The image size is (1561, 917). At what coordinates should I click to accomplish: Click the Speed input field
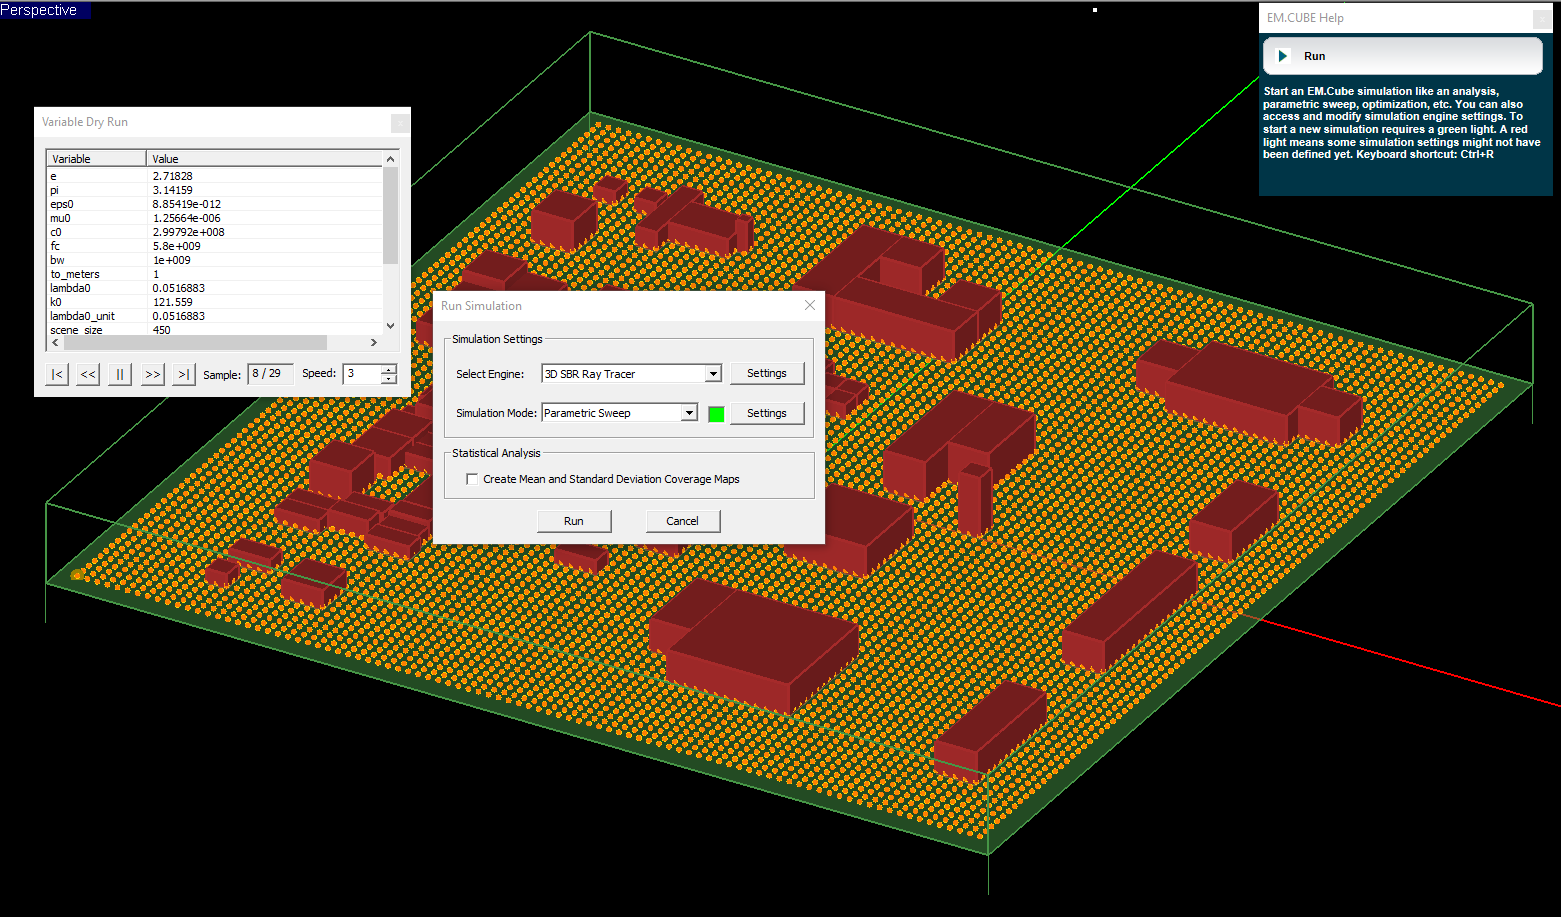pyautogui.click(x=361, y=374)
